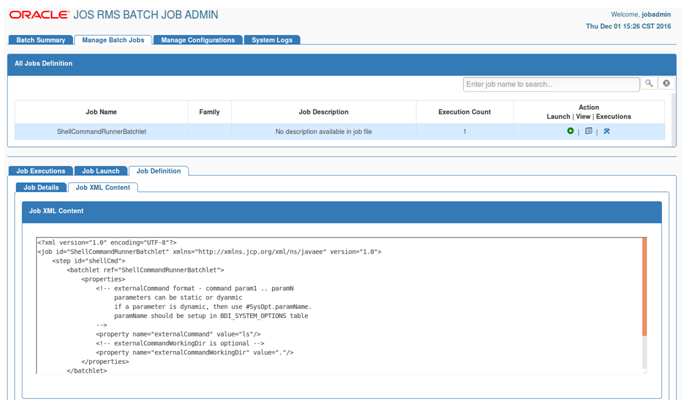Open Job Details sub-tab
The height and width of the screenshot is (410, 683).
pyautogui.click(x=41, y=187)
